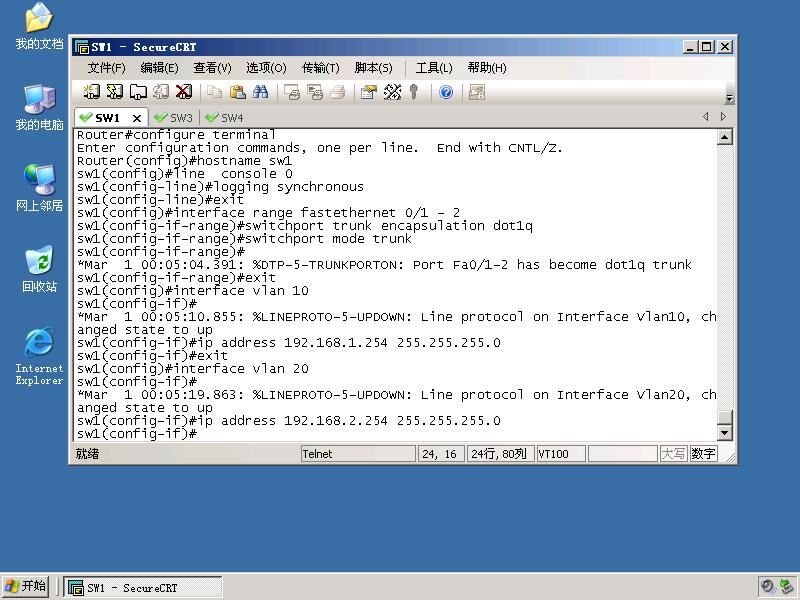The width and height of the screenshot is (800, 600).
Task: Open Session Options toolbar icon
Action: point(368,92)
